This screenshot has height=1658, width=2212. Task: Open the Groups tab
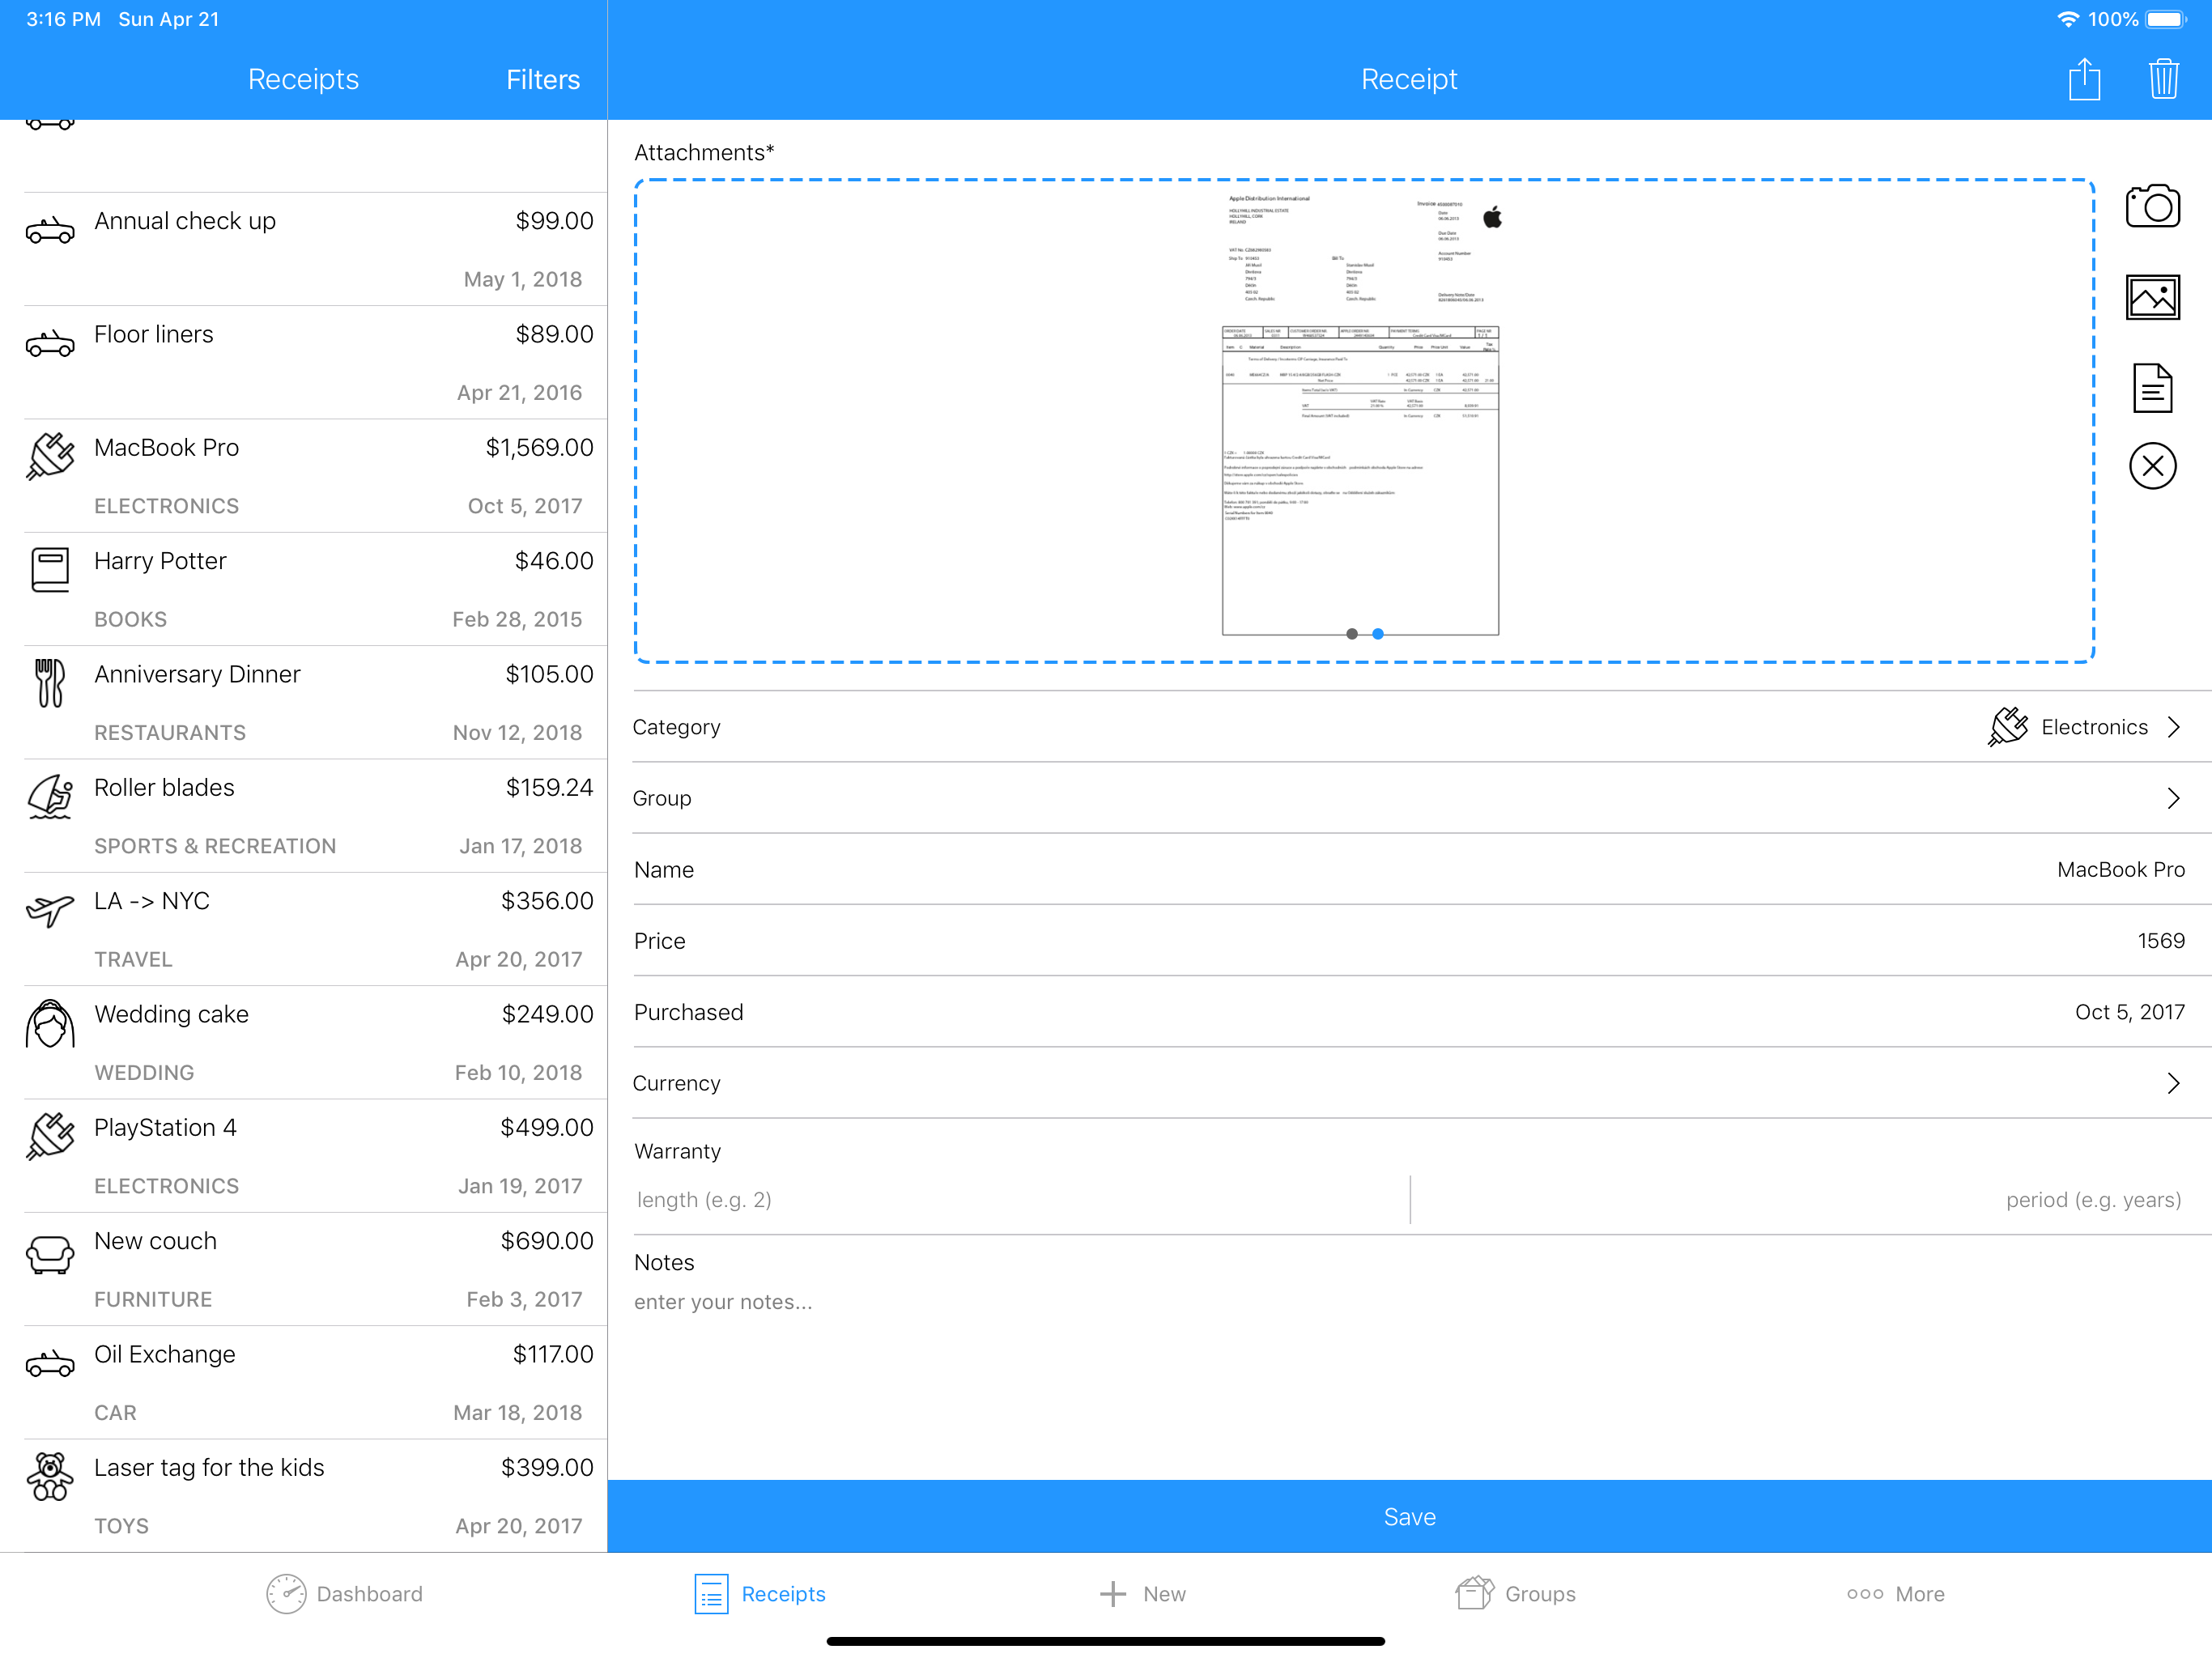(x=1515, y=1593)
